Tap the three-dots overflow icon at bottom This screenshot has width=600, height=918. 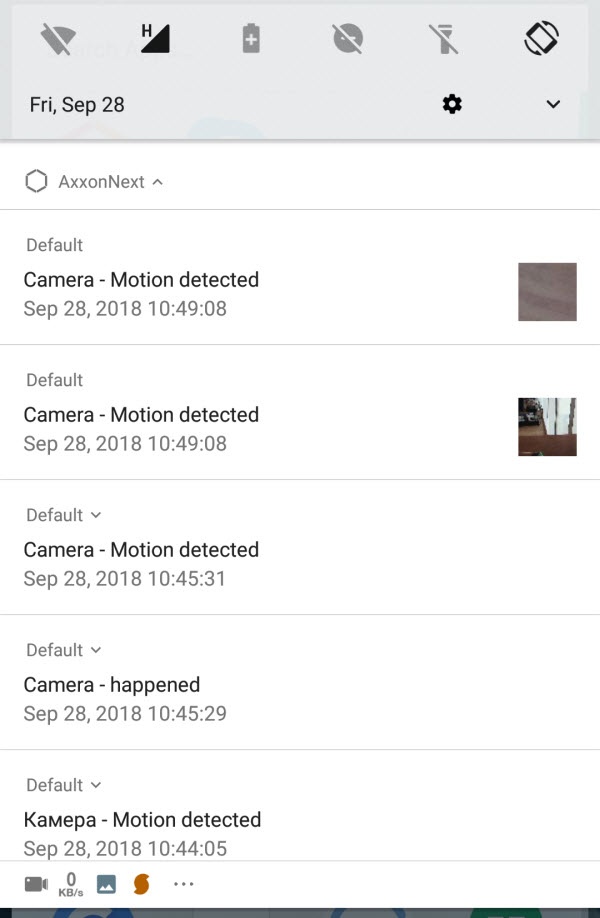(183, 884)
